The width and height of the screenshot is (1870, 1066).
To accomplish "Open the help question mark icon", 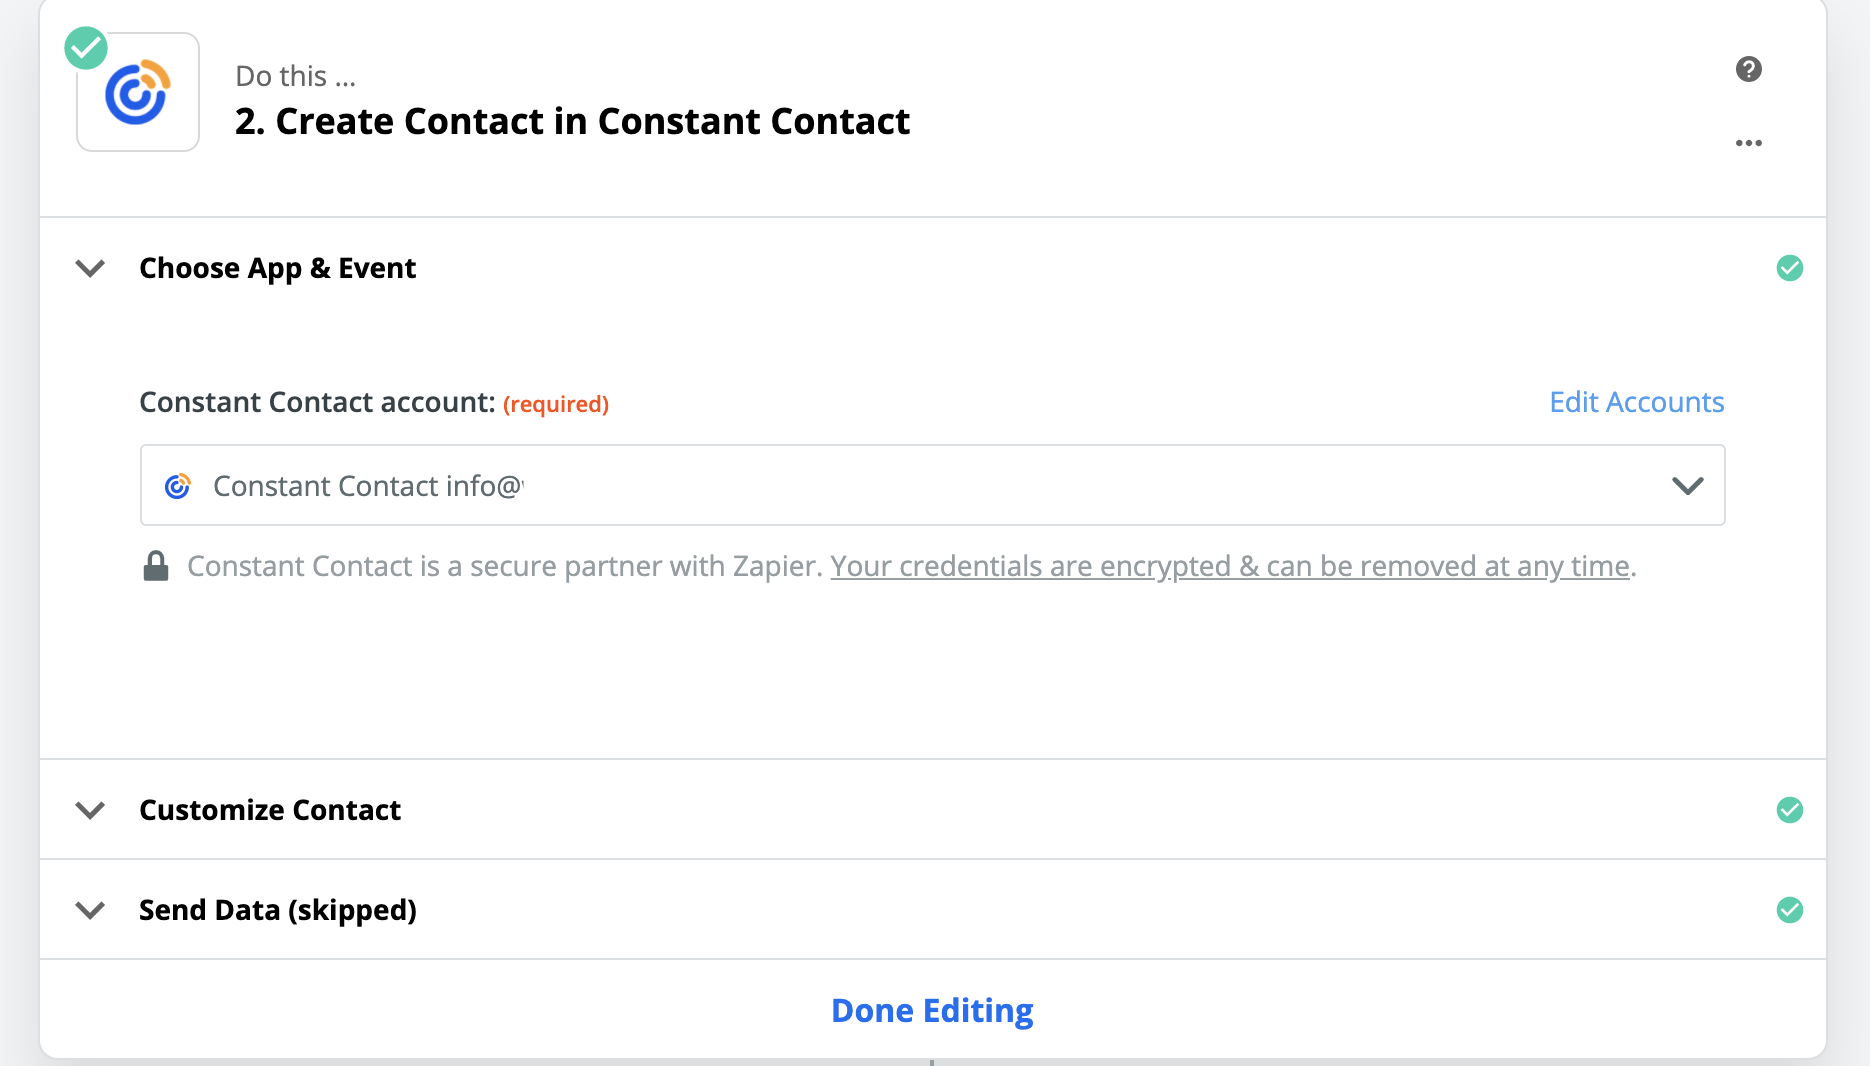I will tap(1748, 69).
